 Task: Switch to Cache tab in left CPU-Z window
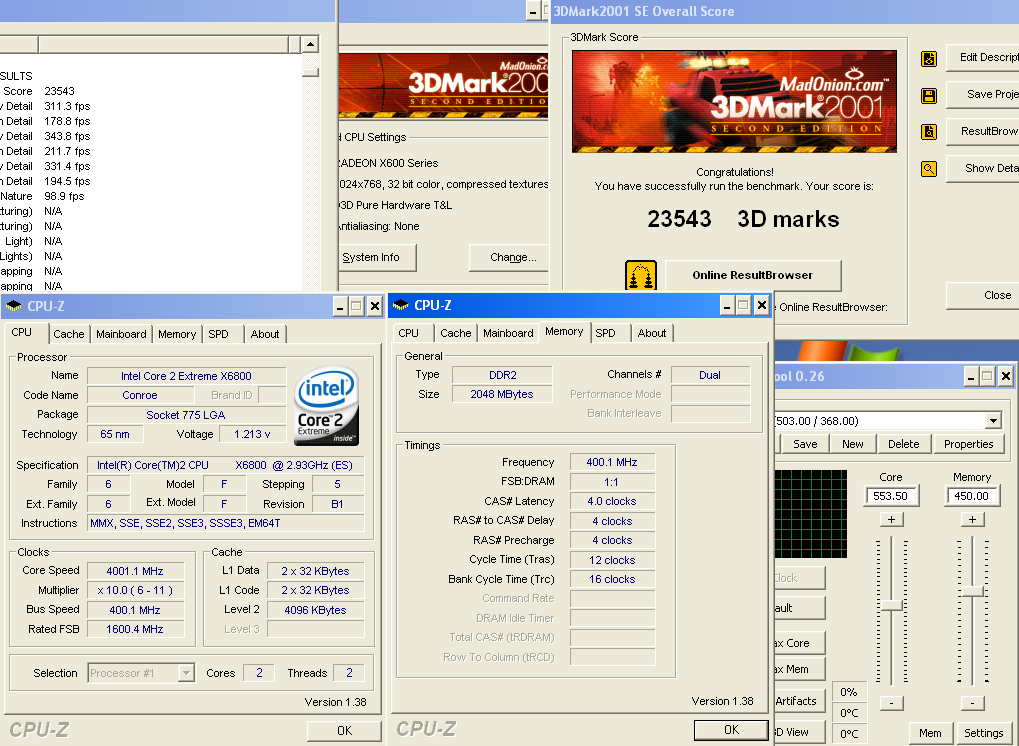coord(69,334)
